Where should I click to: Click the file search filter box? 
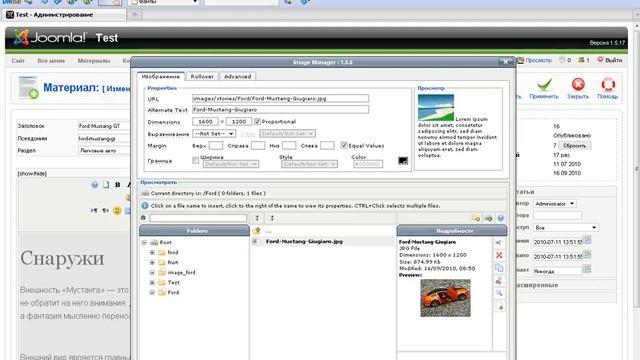click(x=198, y=218)
